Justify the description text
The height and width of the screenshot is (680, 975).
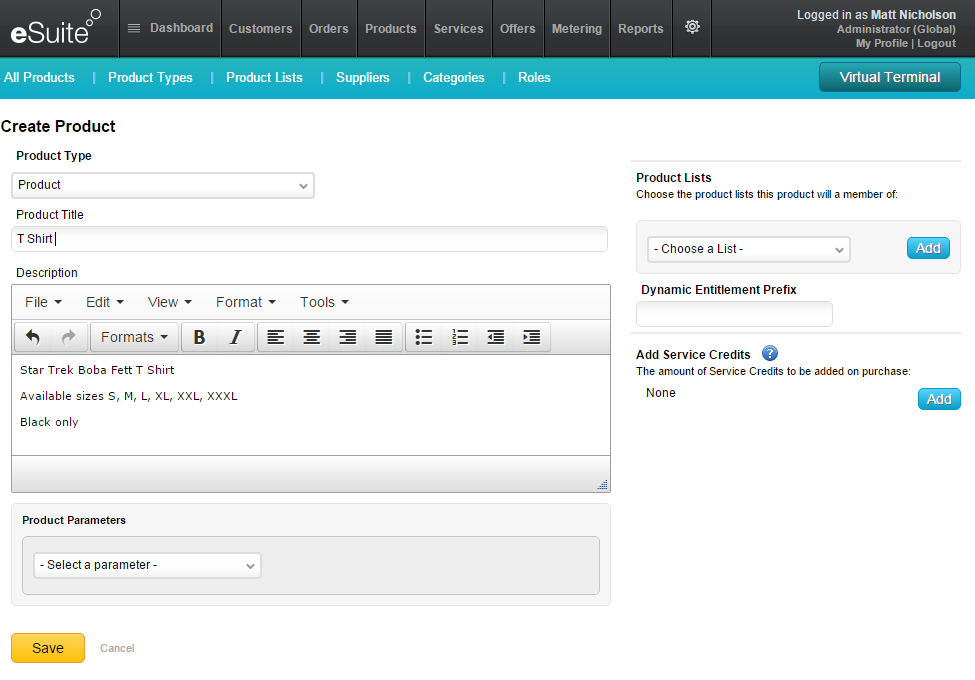(x=384, y=337)
